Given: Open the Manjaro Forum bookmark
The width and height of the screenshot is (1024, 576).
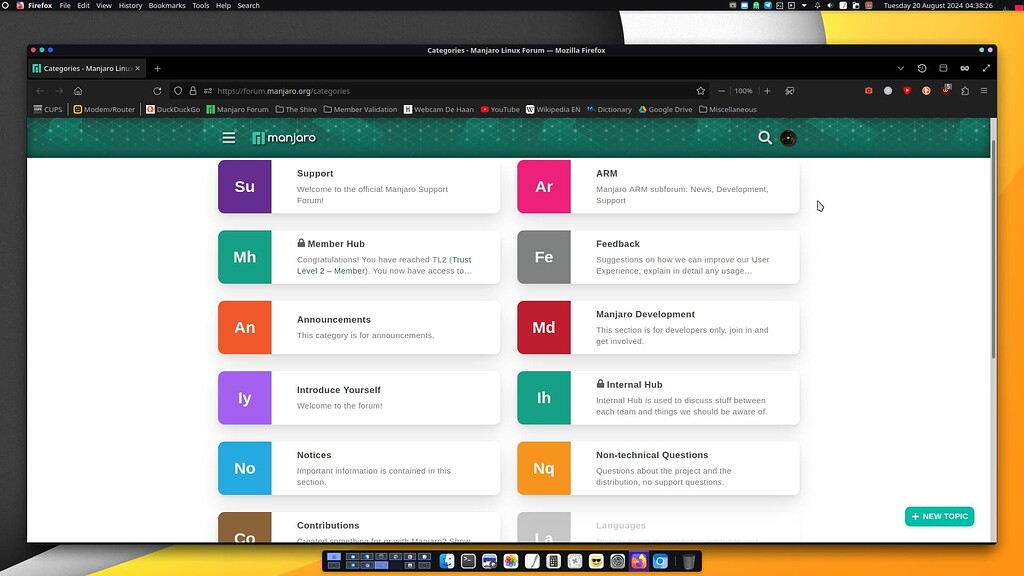Looking at the screenshot, I should (x=237, y=109).
